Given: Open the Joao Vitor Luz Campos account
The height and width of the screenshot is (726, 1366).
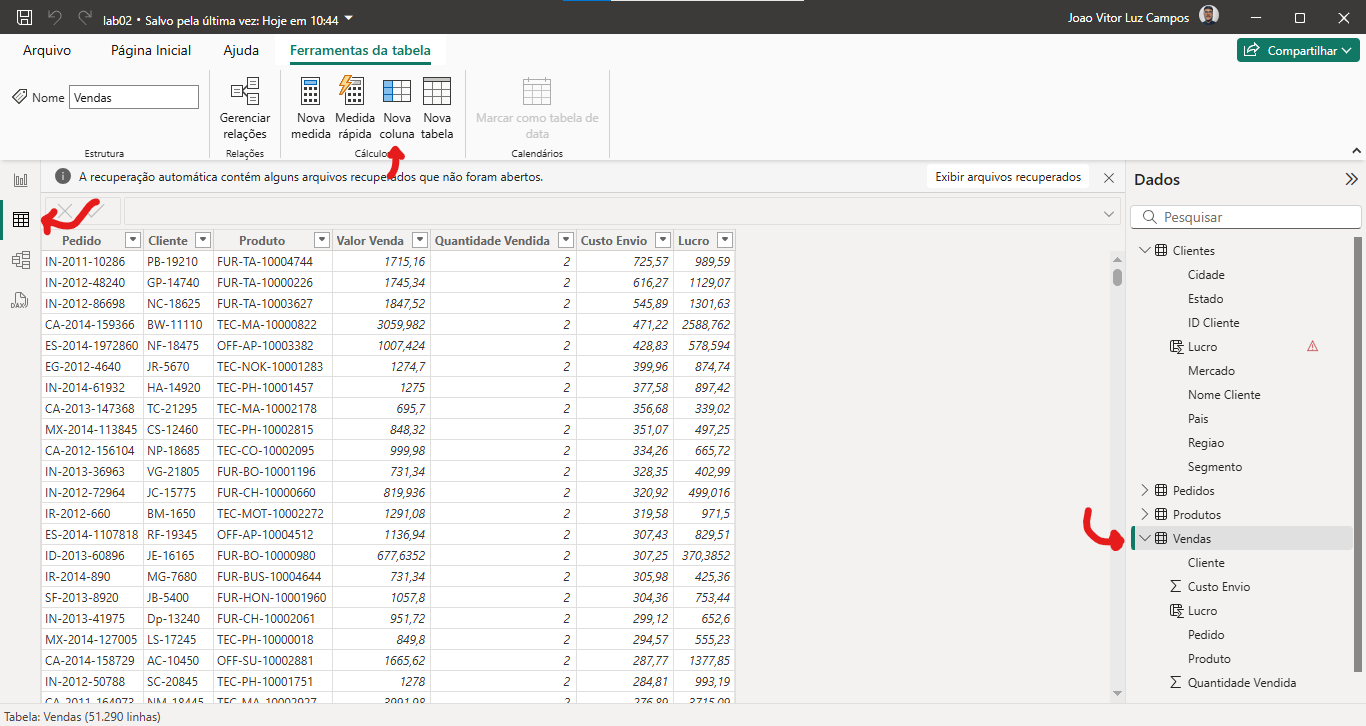Looking at the screenshot, I should tap(1143, 18).
